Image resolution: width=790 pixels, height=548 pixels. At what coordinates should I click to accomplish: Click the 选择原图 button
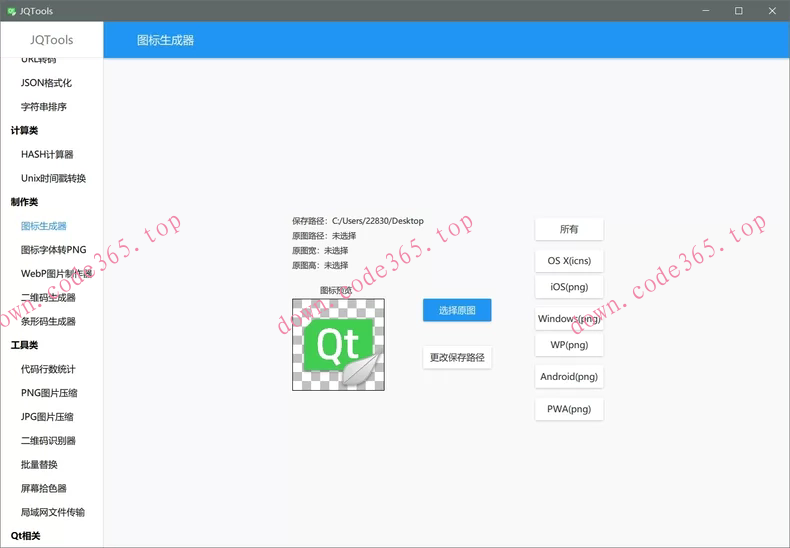pos(457,310)
